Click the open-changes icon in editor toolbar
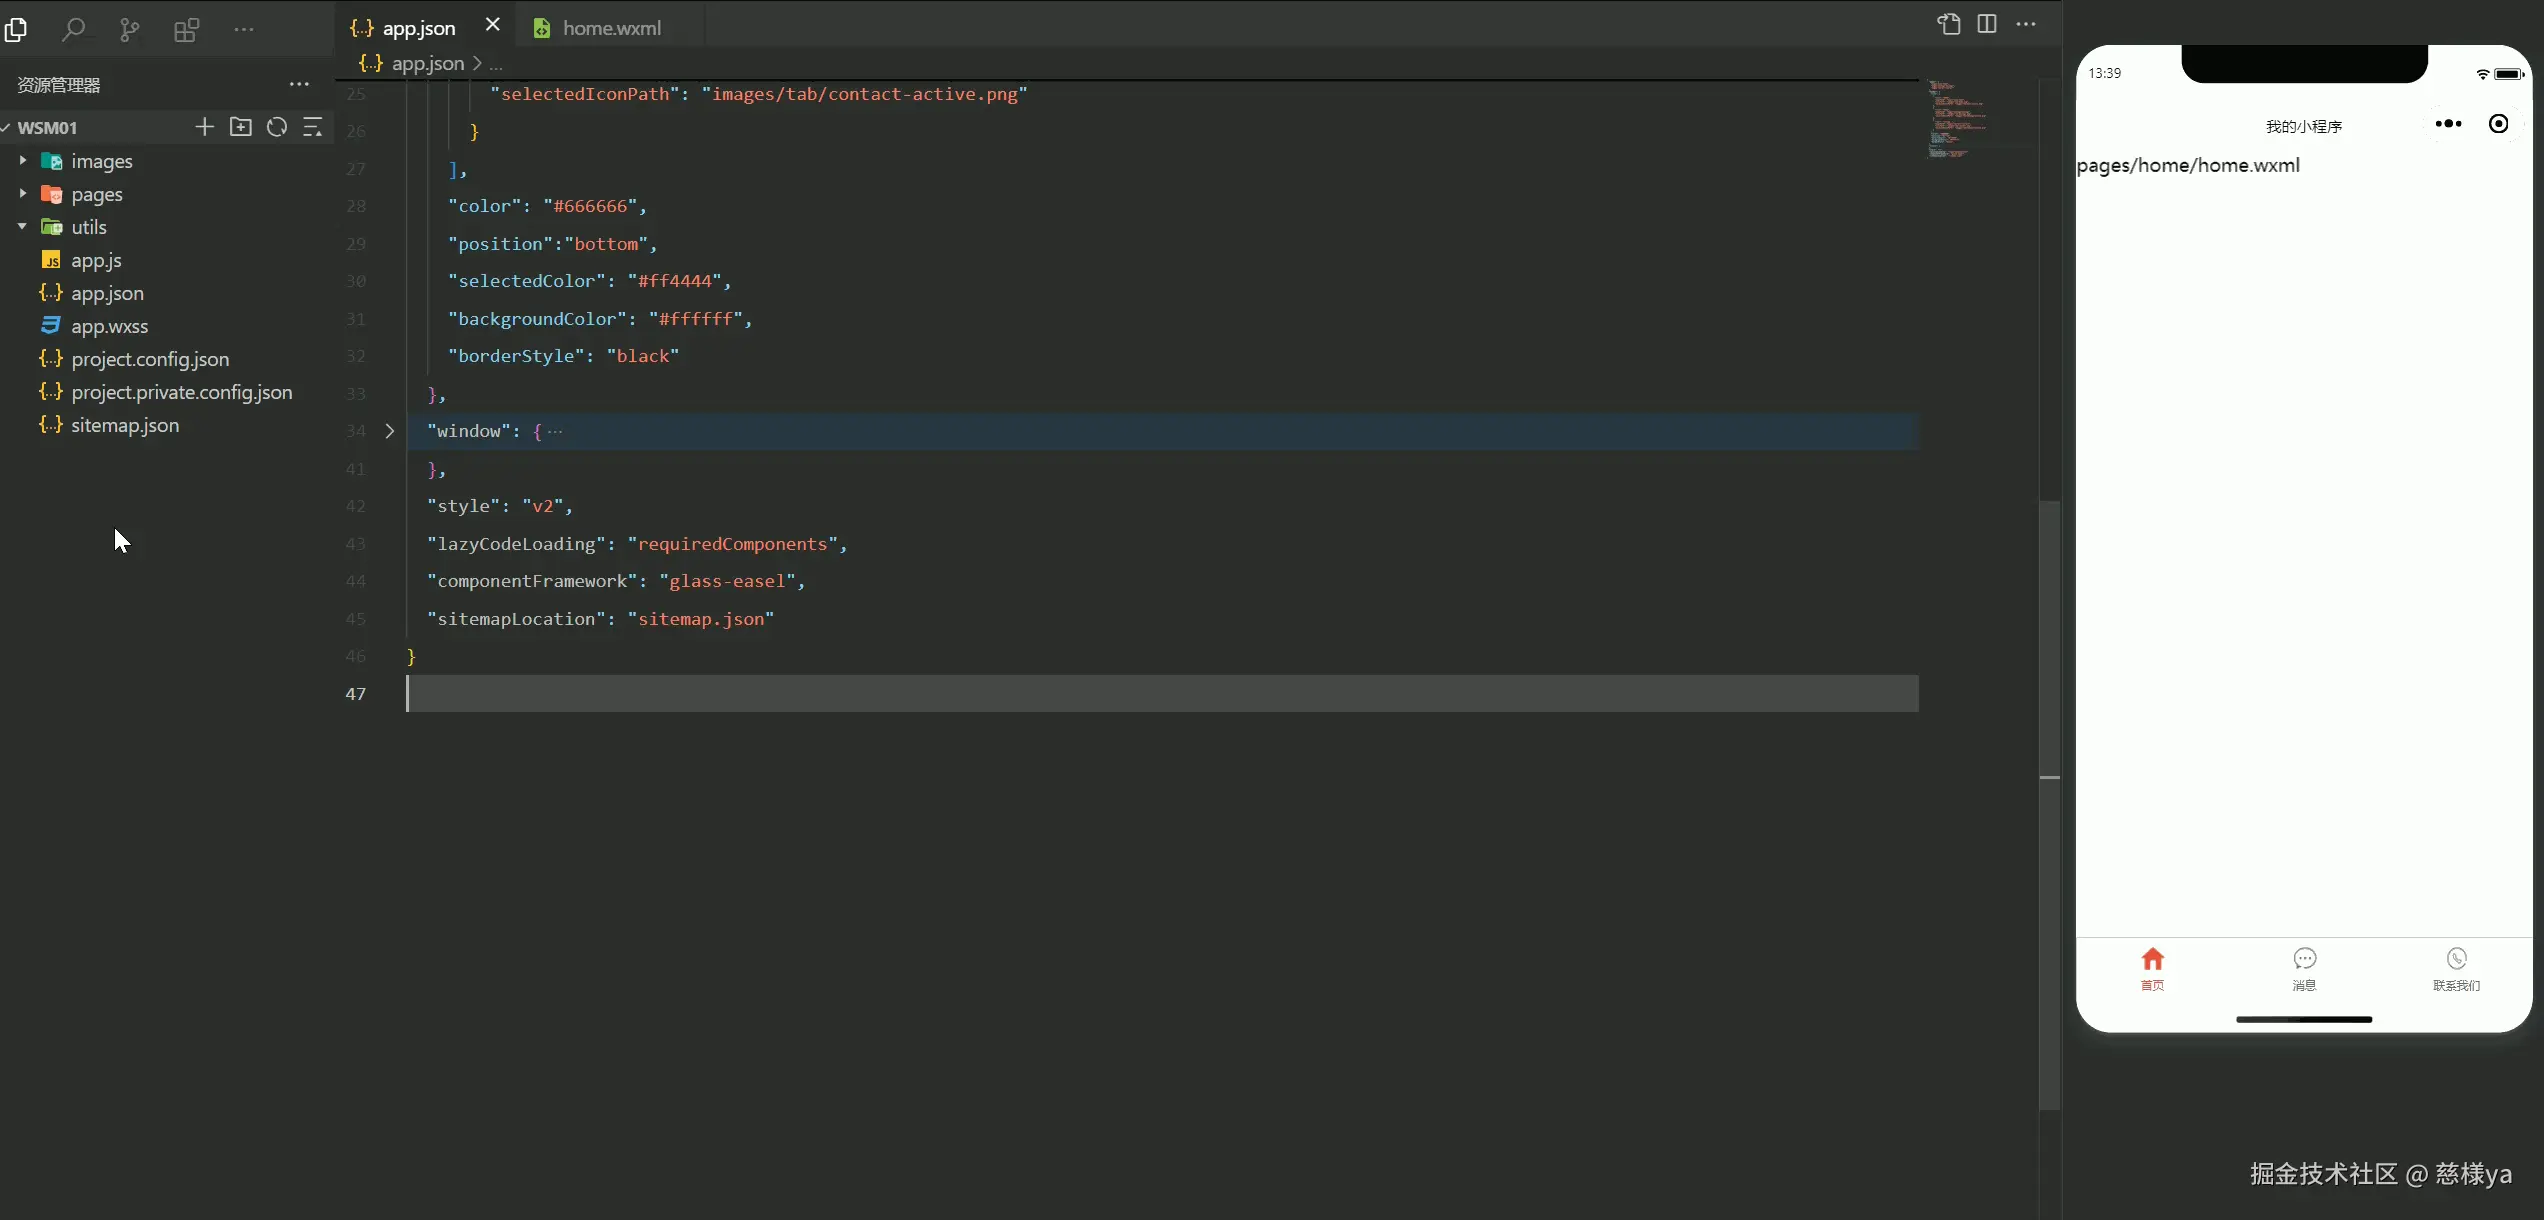 click(1948, 24)
